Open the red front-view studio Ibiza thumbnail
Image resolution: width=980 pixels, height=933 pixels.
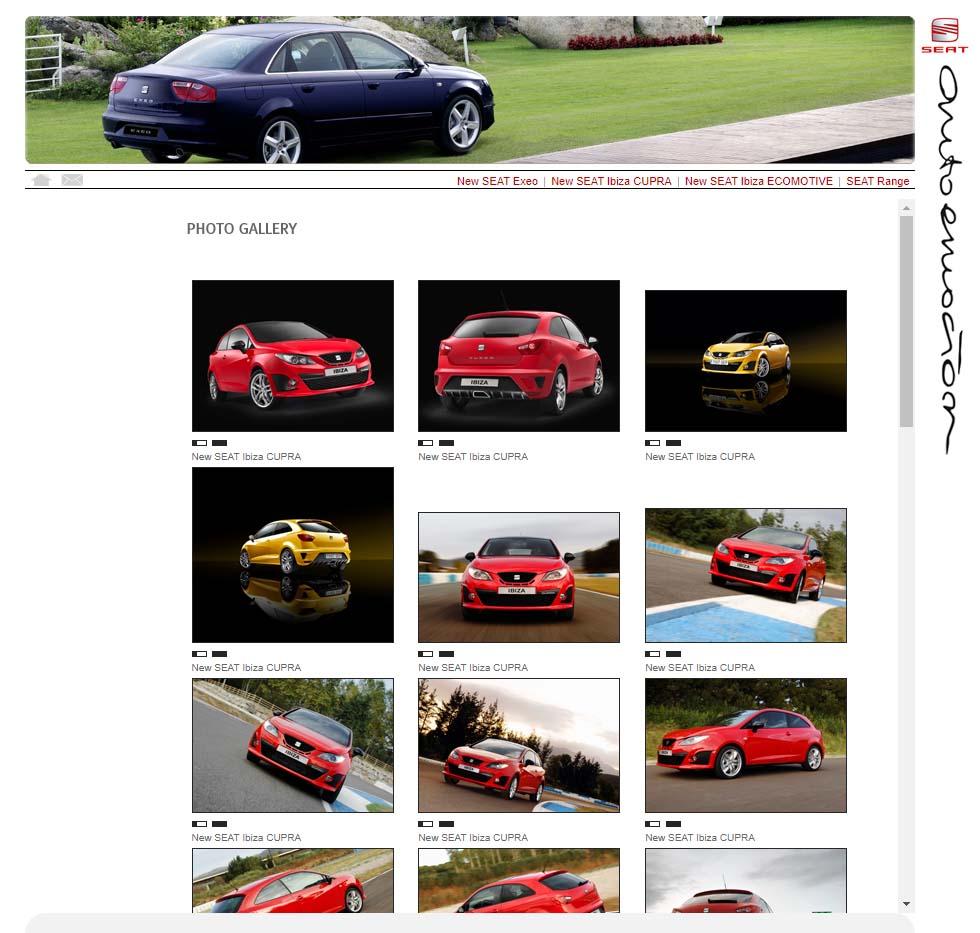(x=292, y=356)
